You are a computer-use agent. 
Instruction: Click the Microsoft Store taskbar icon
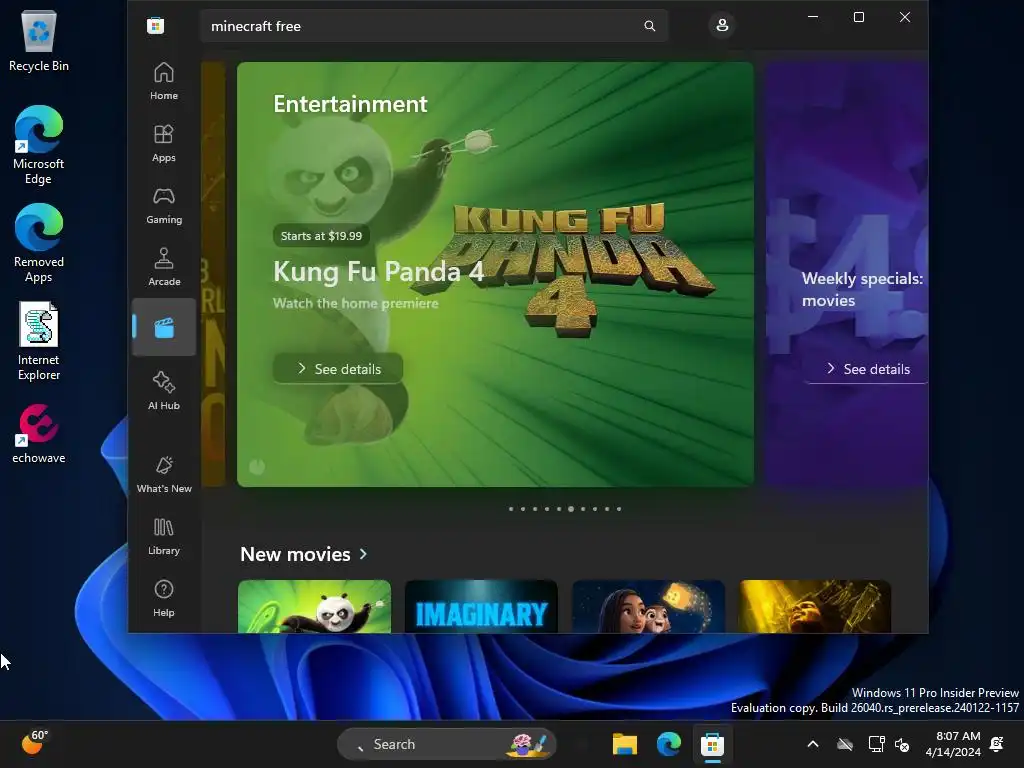[712, 744]
